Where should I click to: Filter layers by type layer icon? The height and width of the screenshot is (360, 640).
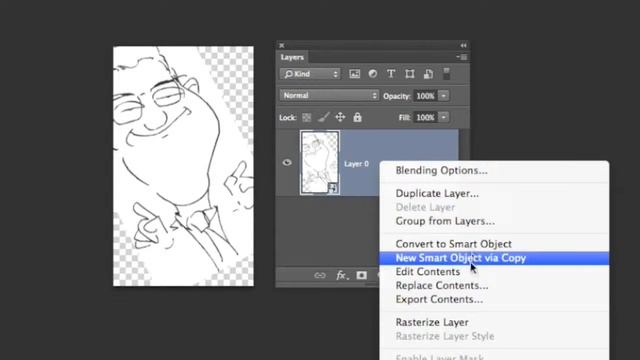391,74
